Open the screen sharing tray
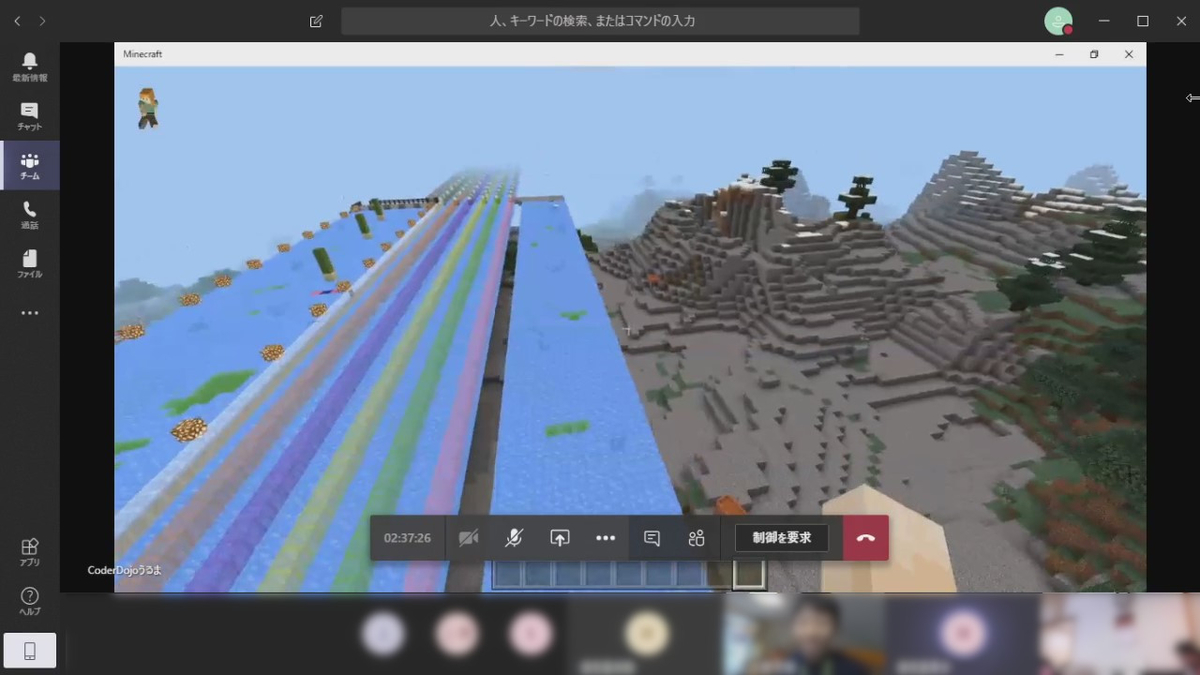 [x=559, y=537]
